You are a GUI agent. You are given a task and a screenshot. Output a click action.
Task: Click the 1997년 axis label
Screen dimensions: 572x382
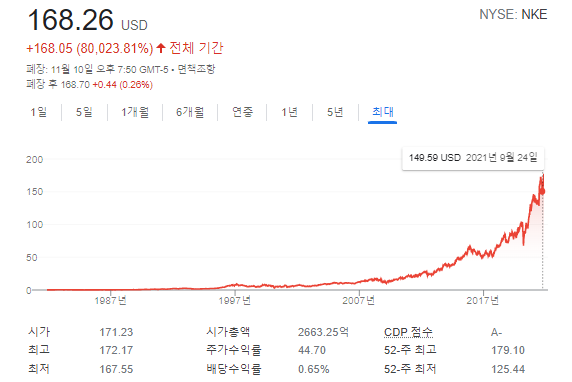pyautogui.click(x=235, y=301)
